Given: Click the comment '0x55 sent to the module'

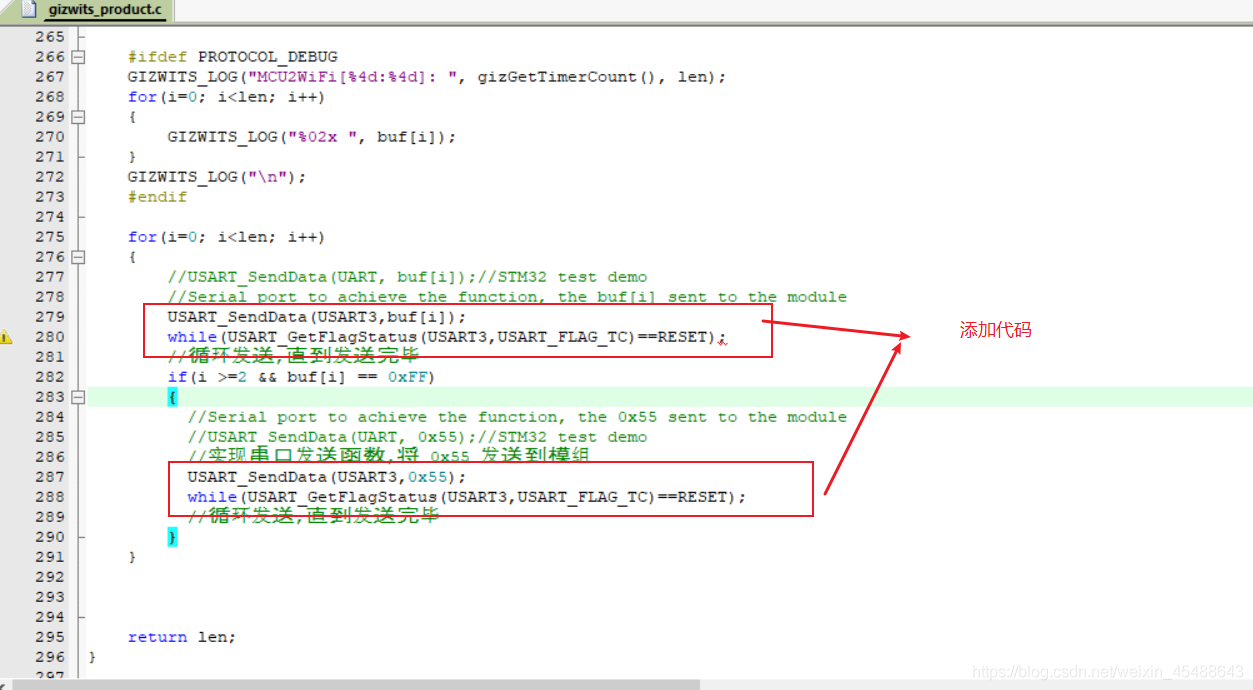Looking at the screenshot, I should coord(517,417).
